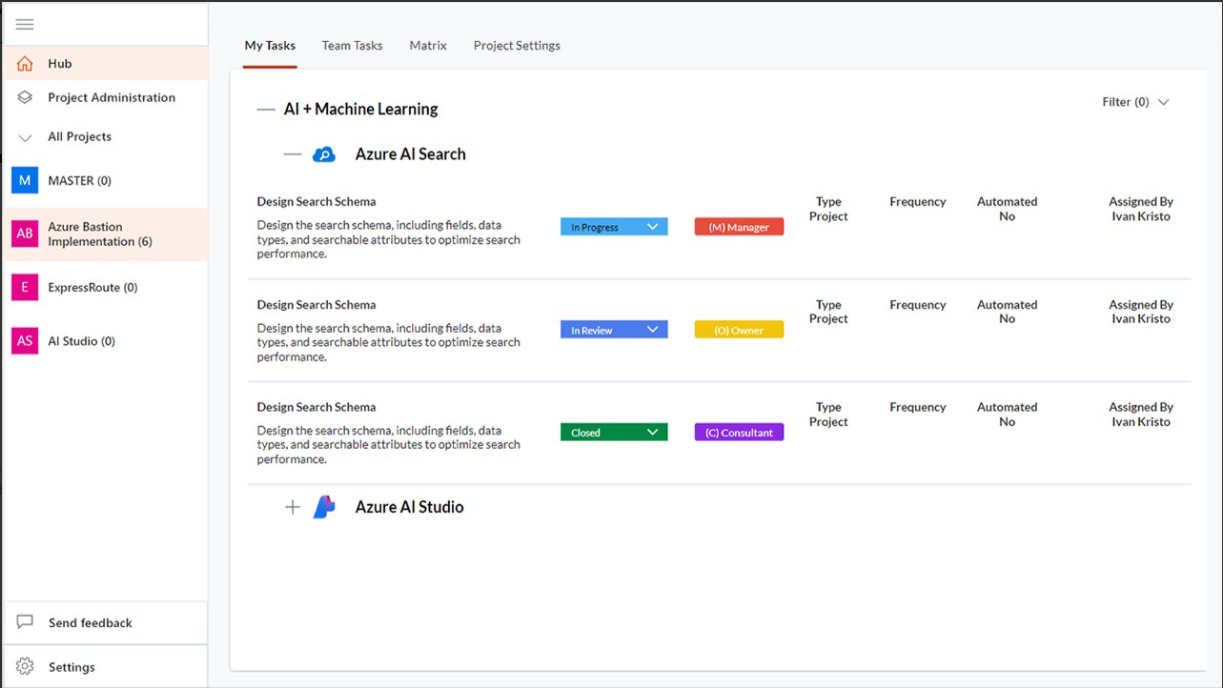Click Frequency label in the Manager row
Viewport: 1223px width, 688px height.
click(918, 201)
